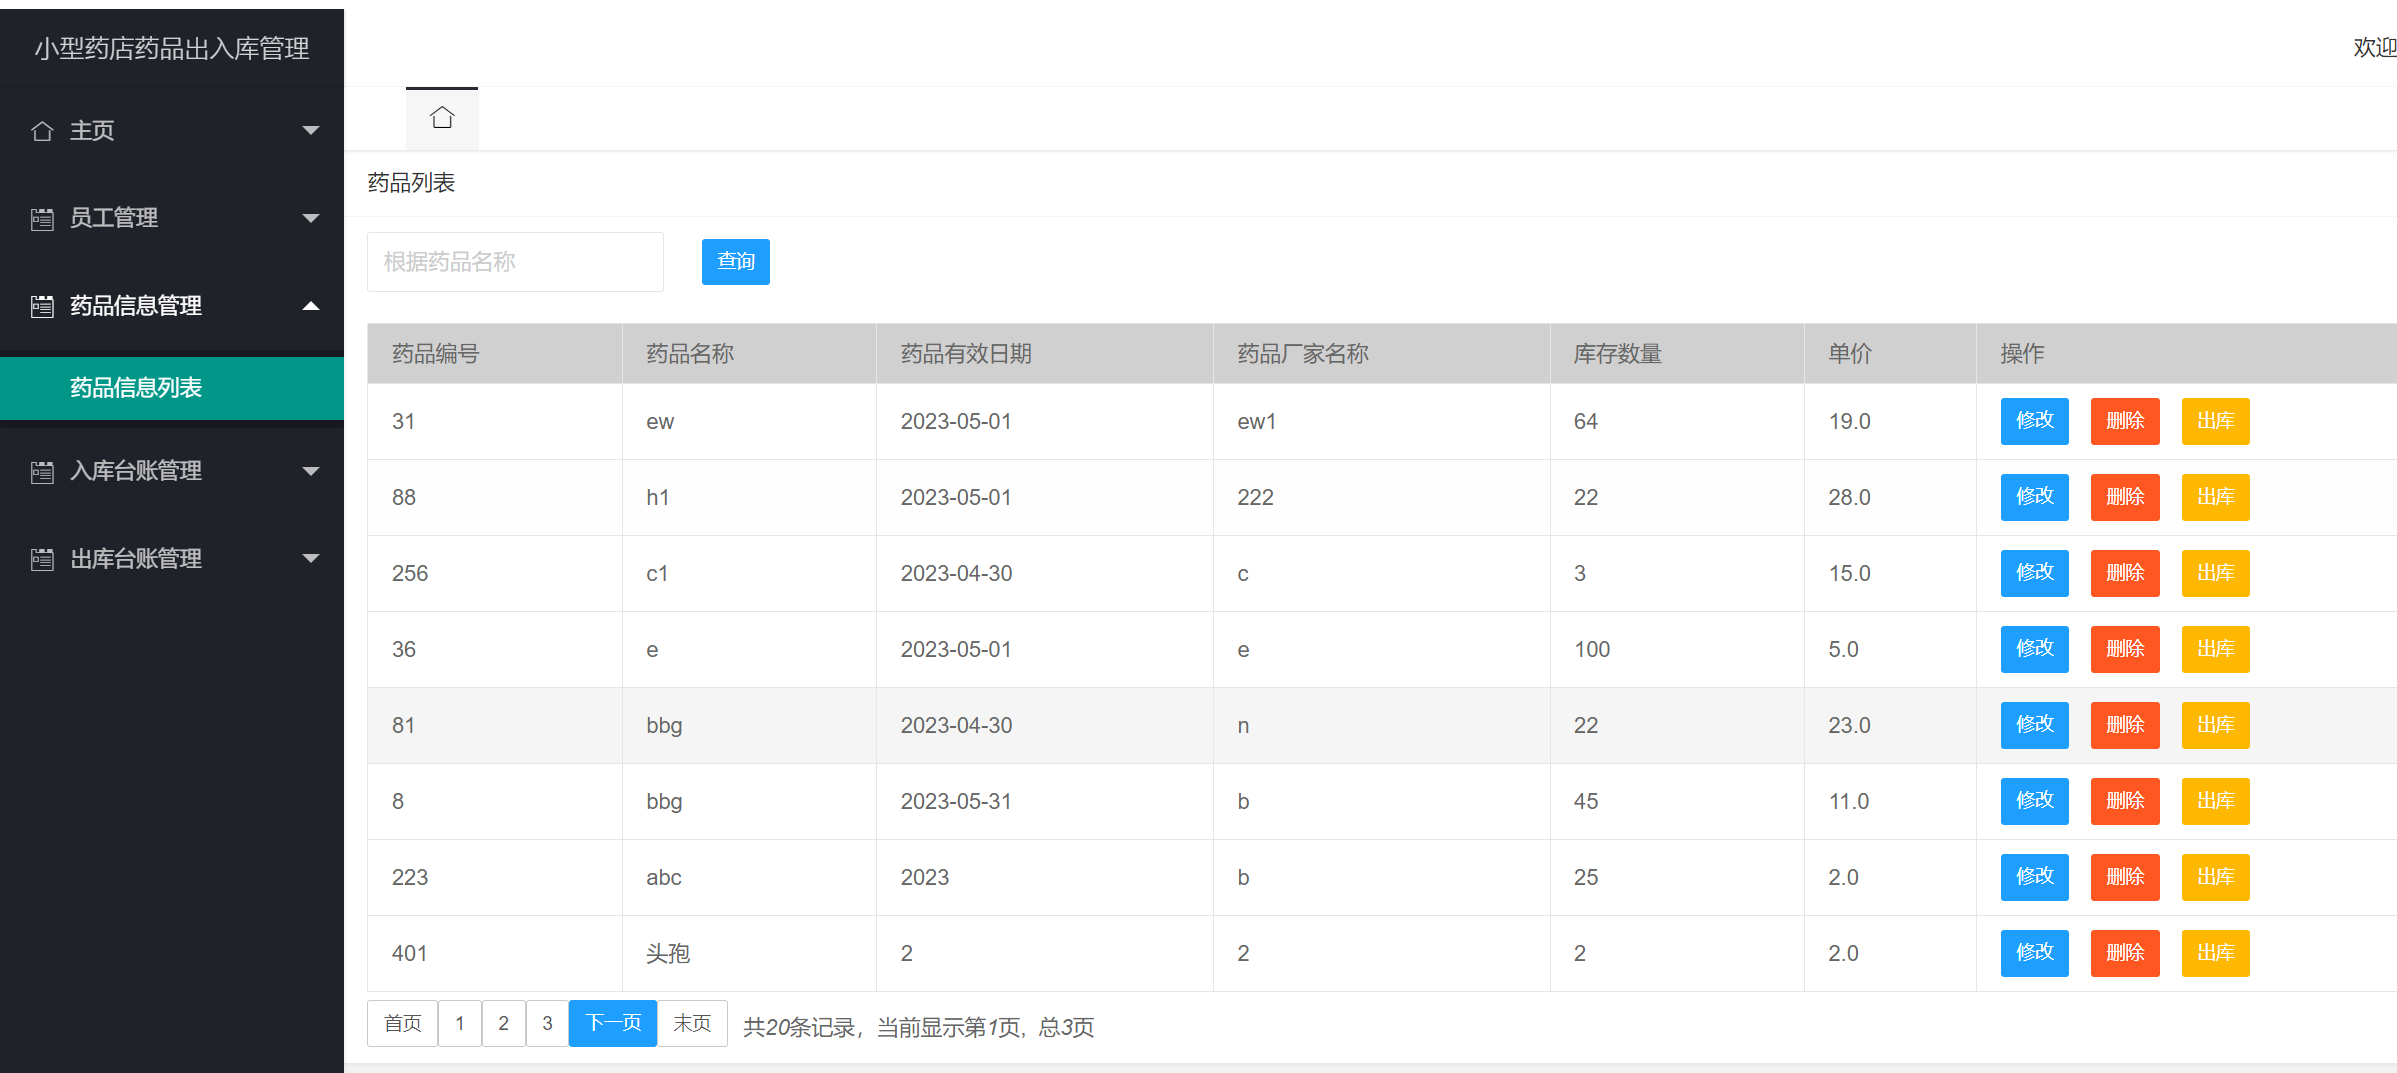This screenshot has height=1073, width=2397.
Task: Open the 出库台账管理 menu item
Action: pos(134,559)
